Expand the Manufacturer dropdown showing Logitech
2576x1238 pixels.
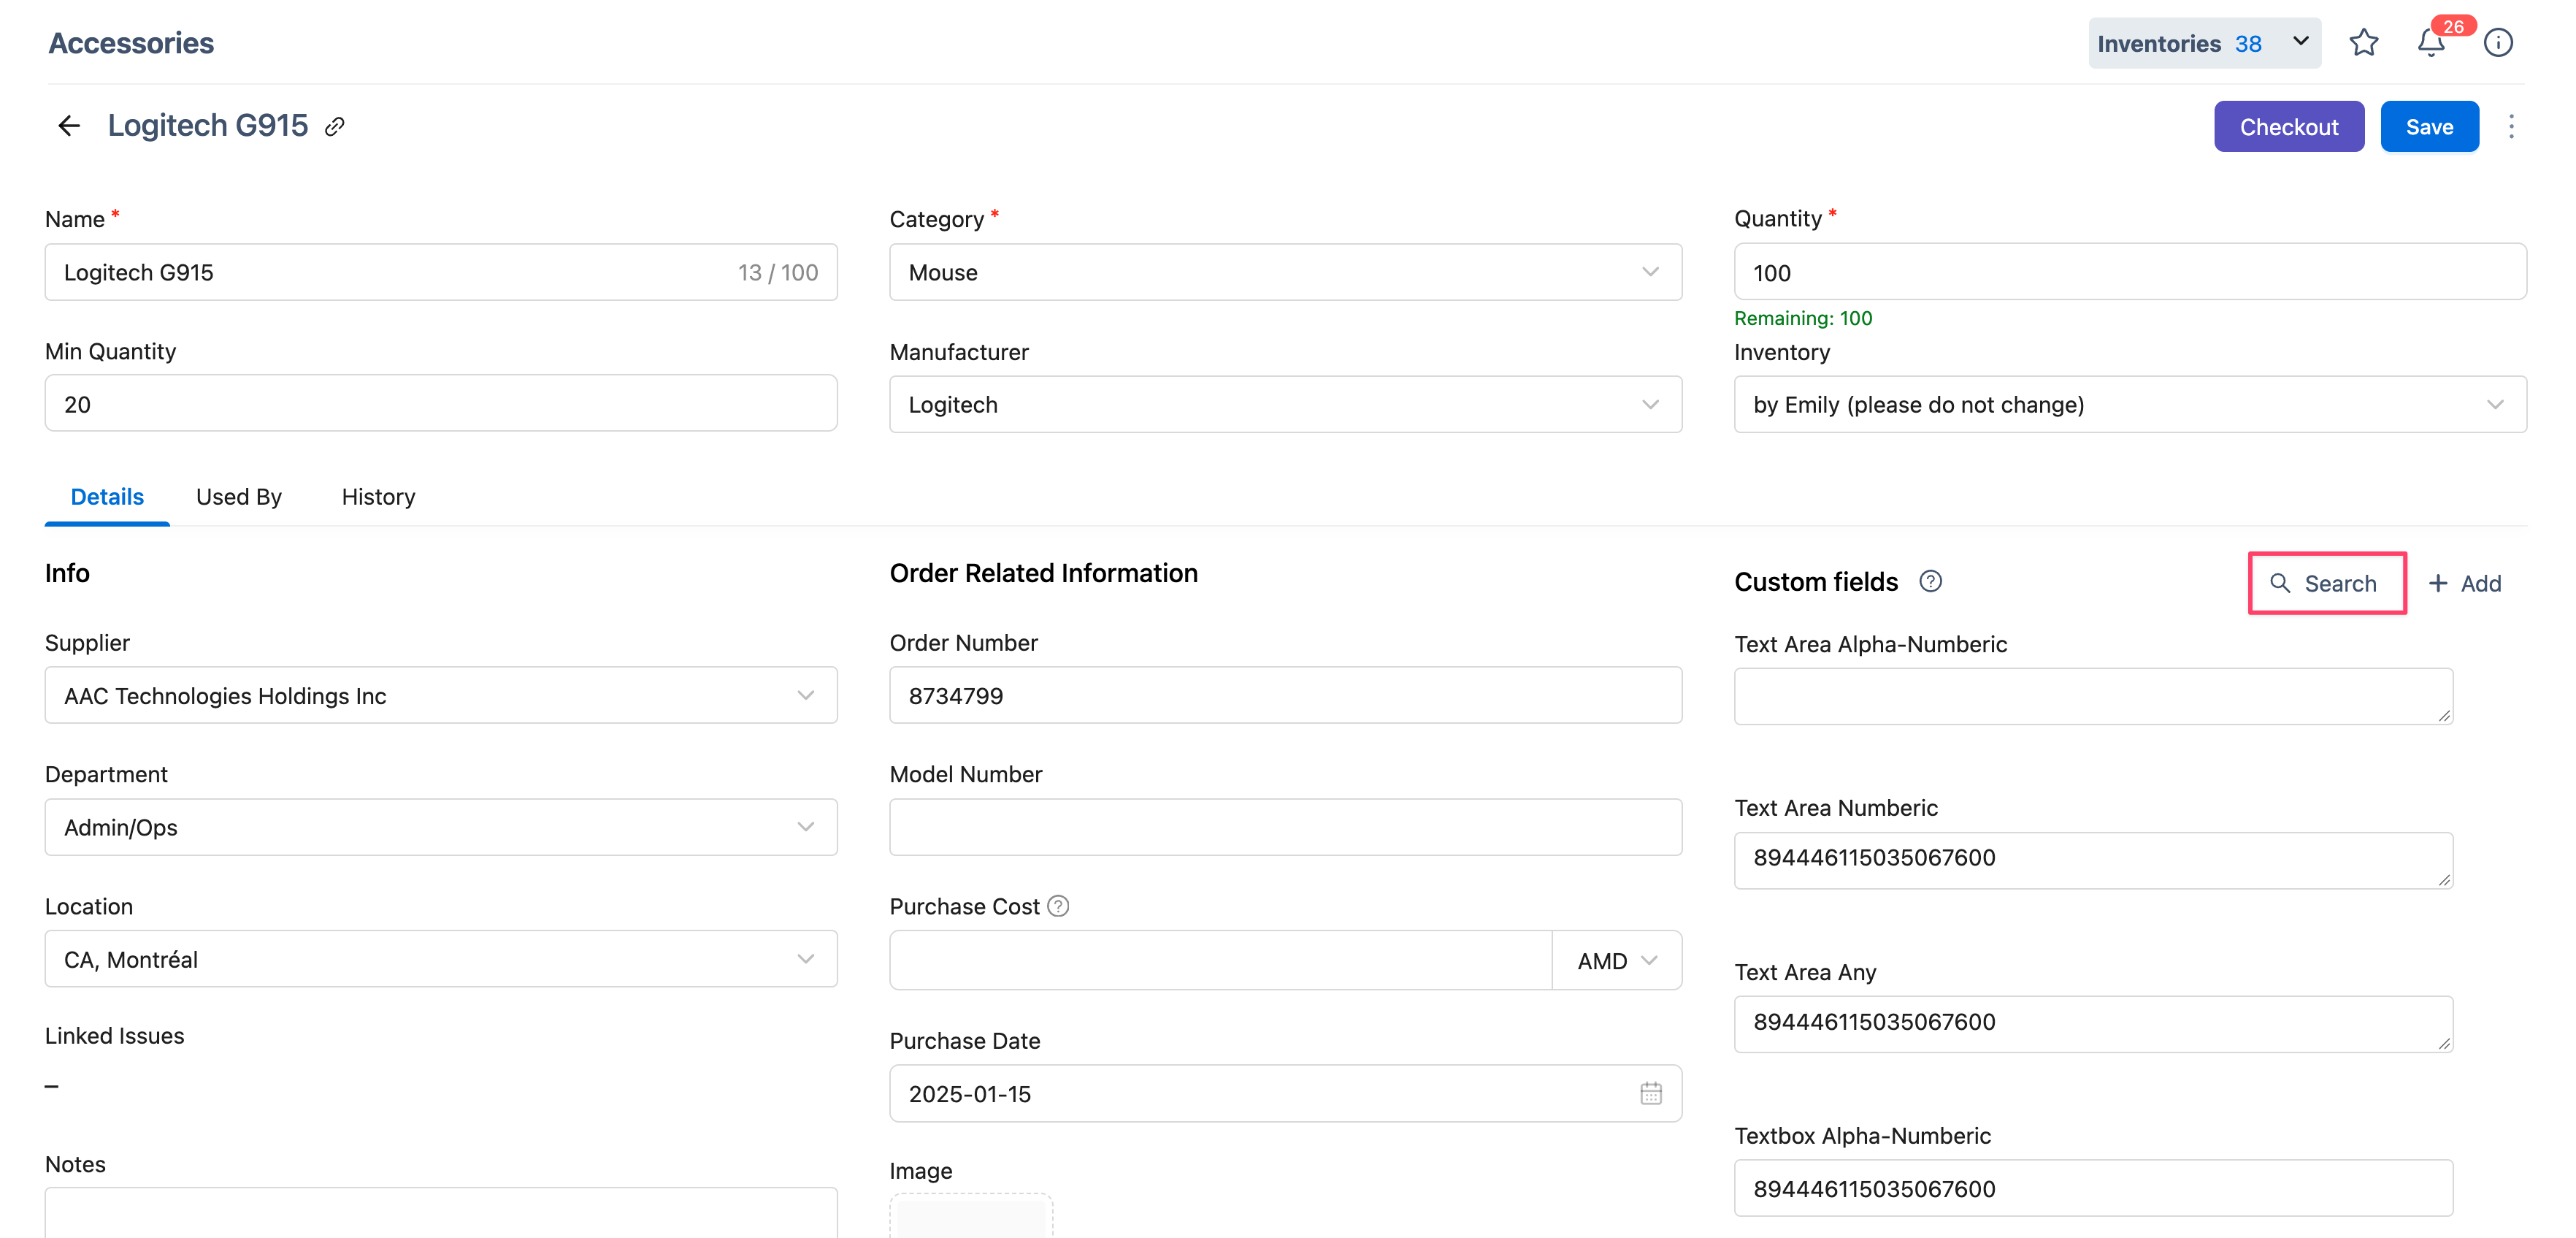point(1285,404)
